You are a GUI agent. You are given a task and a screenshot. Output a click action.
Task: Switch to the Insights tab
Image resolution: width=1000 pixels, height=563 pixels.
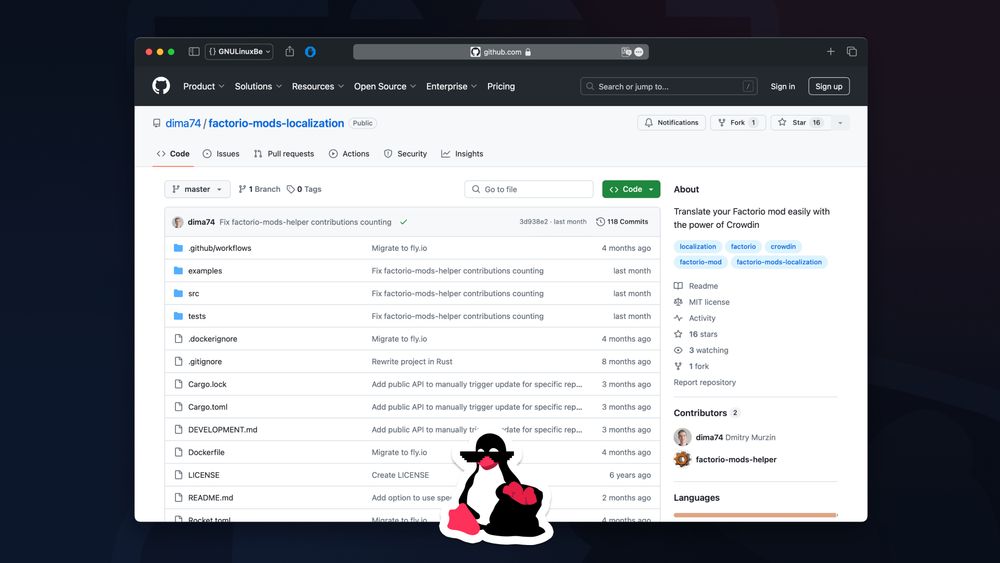tap(462, 154)
